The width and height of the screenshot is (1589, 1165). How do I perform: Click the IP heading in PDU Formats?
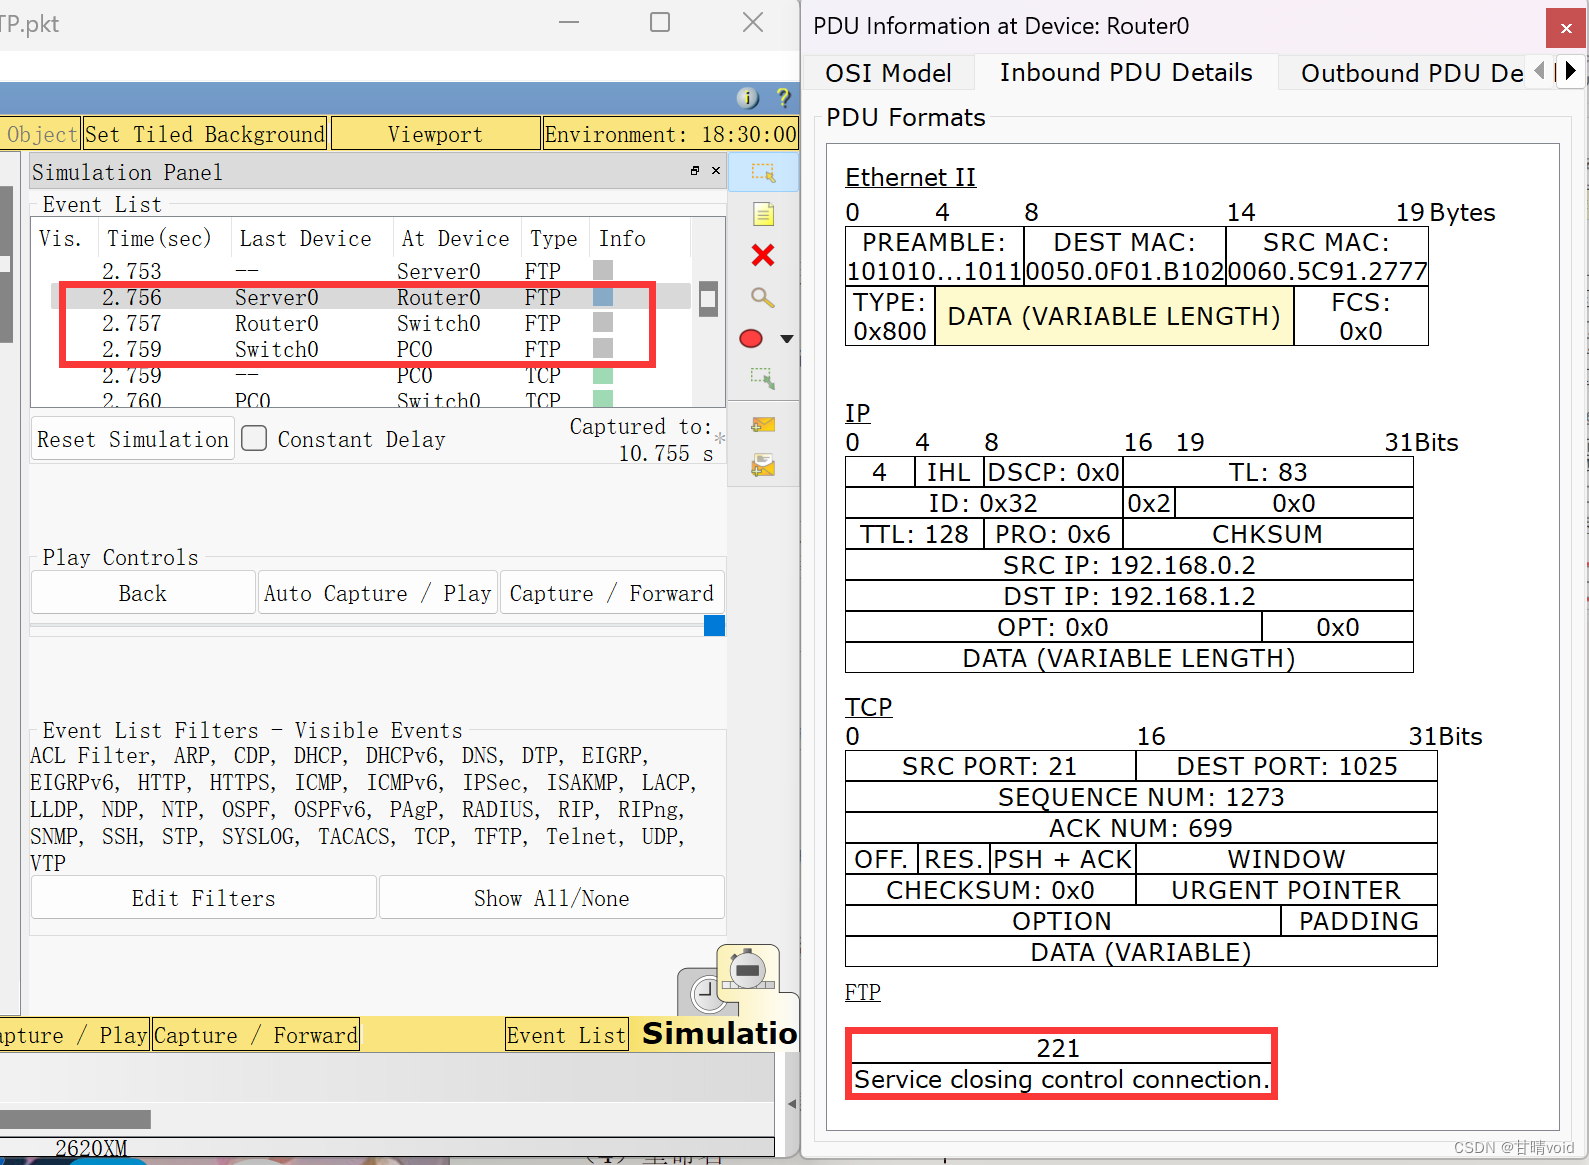pos(857,413)
